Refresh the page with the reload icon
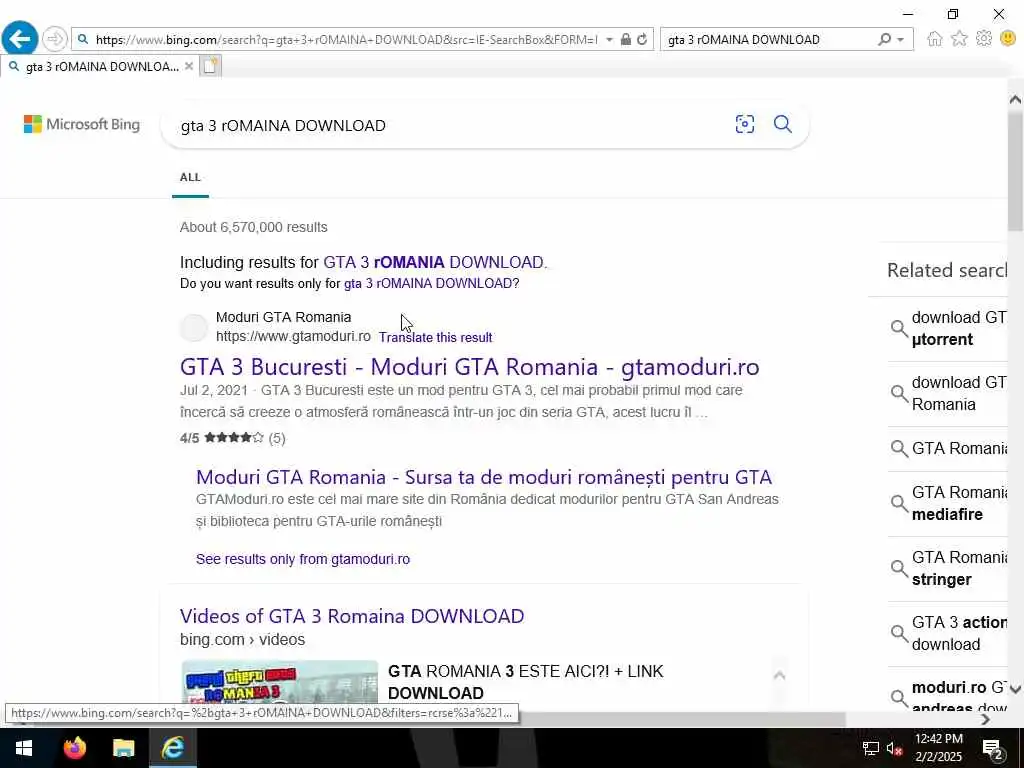Screen dimensions: 1024x768 [x=642, y=39]
